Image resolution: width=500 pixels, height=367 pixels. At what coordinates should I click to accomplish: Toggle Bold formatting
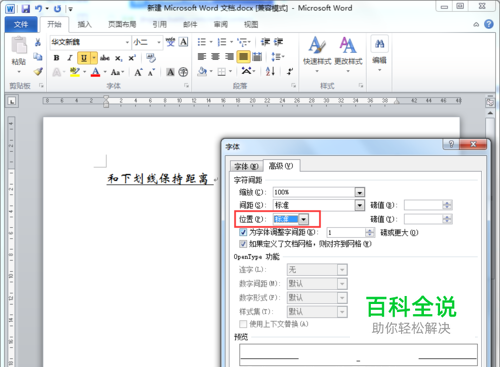(57, 58)
